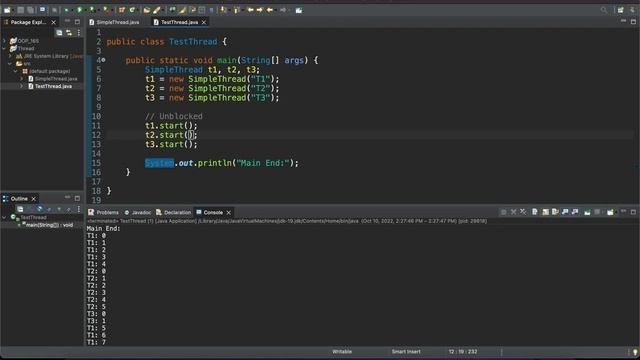This screenshot has height=360, width=640.
Task: Click Remove All Terminated Launches icon
Action: tap(523, 212)
